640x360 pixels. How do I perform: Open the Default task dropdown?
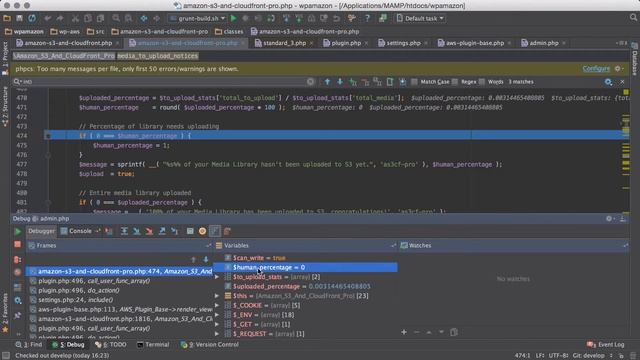click(x=420, y=18)
